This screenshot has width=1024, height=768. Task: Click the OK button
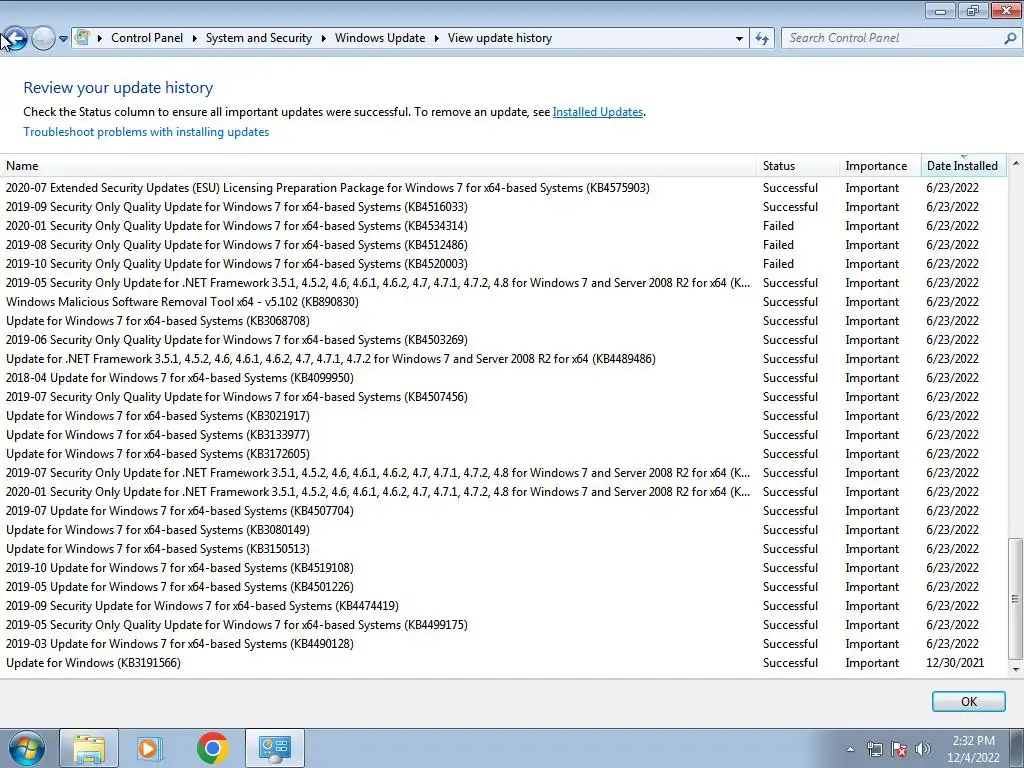968,701
